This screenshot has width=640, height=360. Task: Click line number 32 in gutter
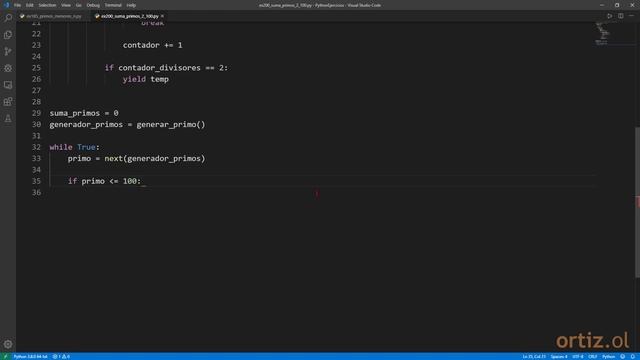[x=36, y=147]
